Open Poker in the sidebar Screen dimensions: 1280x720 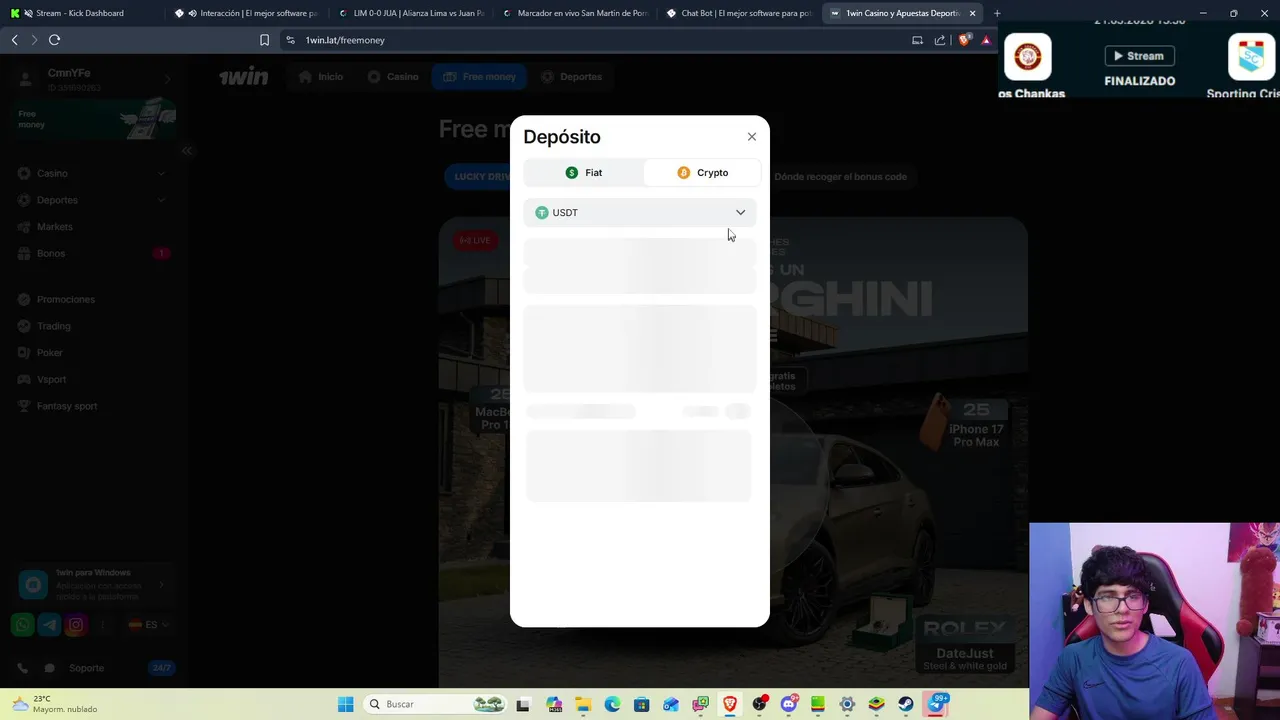coord(49,353)
